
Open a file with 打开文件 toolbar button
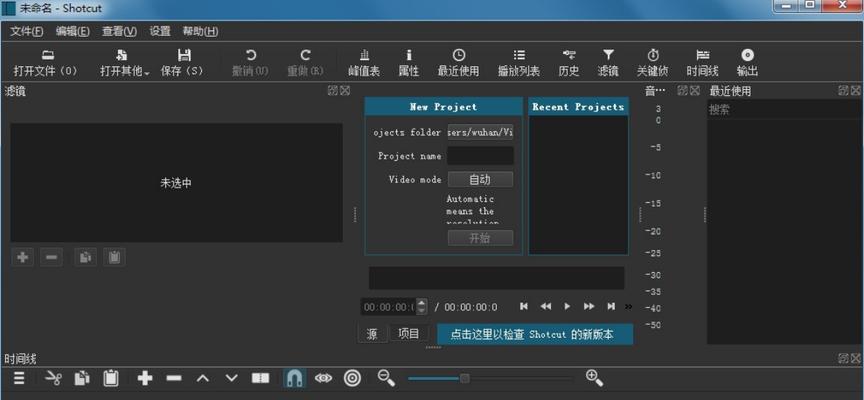point(46,63)
